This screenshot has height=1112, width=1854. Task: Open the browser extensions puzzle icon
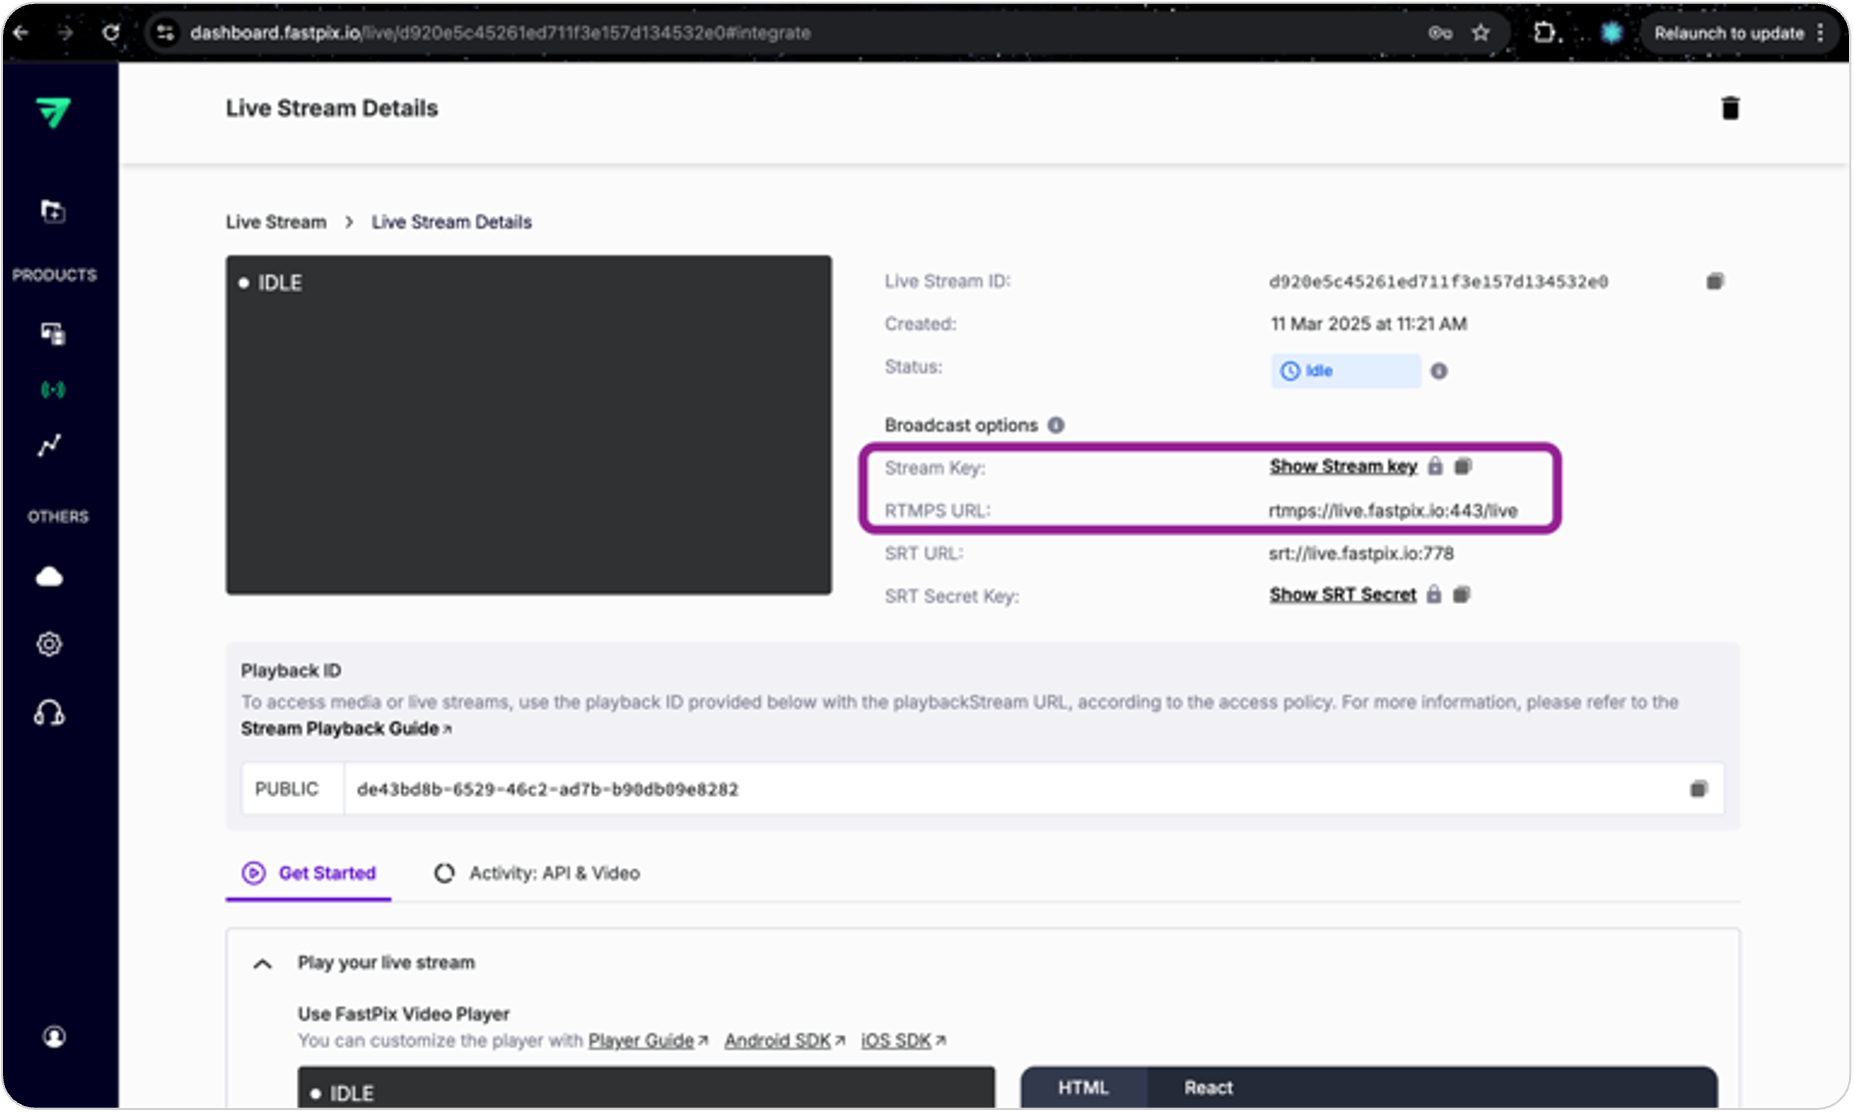1546,33
